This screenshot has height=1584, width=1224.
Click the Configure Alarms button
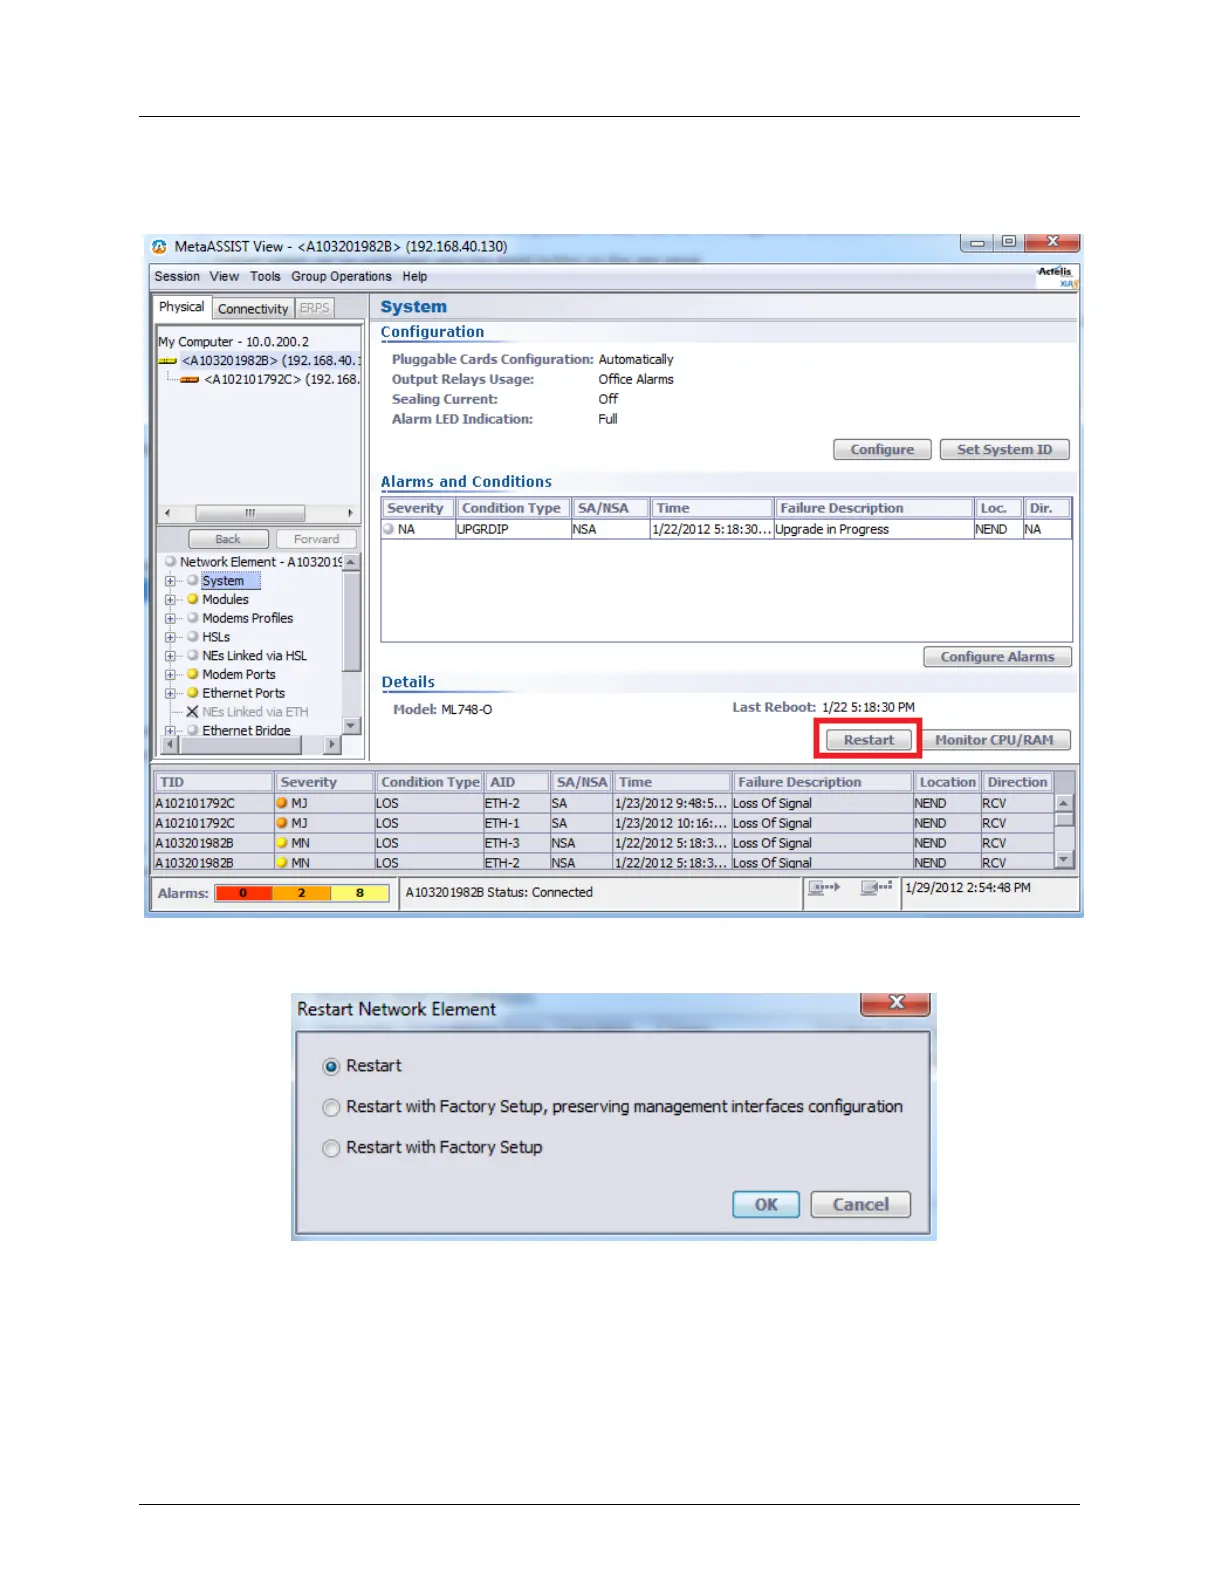pyautogui.click(x=997, y=657)
